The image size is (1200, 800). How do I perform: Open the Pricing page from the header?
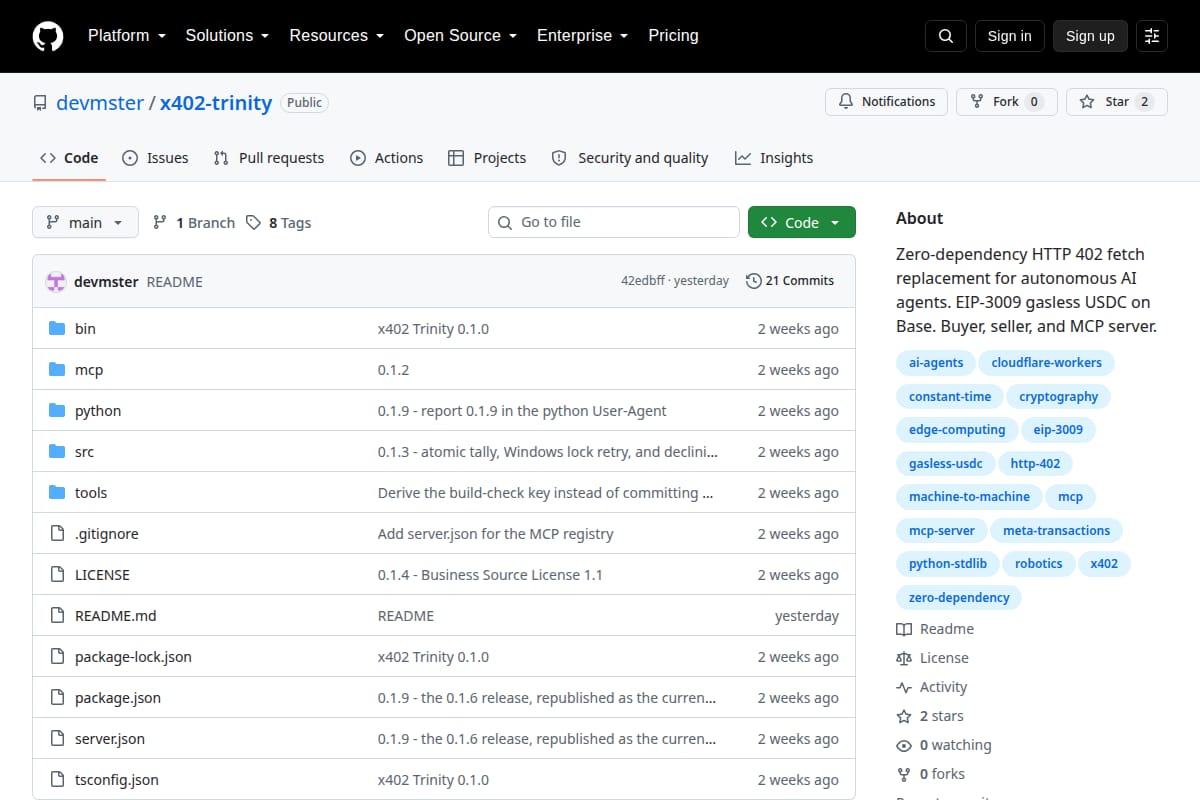673,35
